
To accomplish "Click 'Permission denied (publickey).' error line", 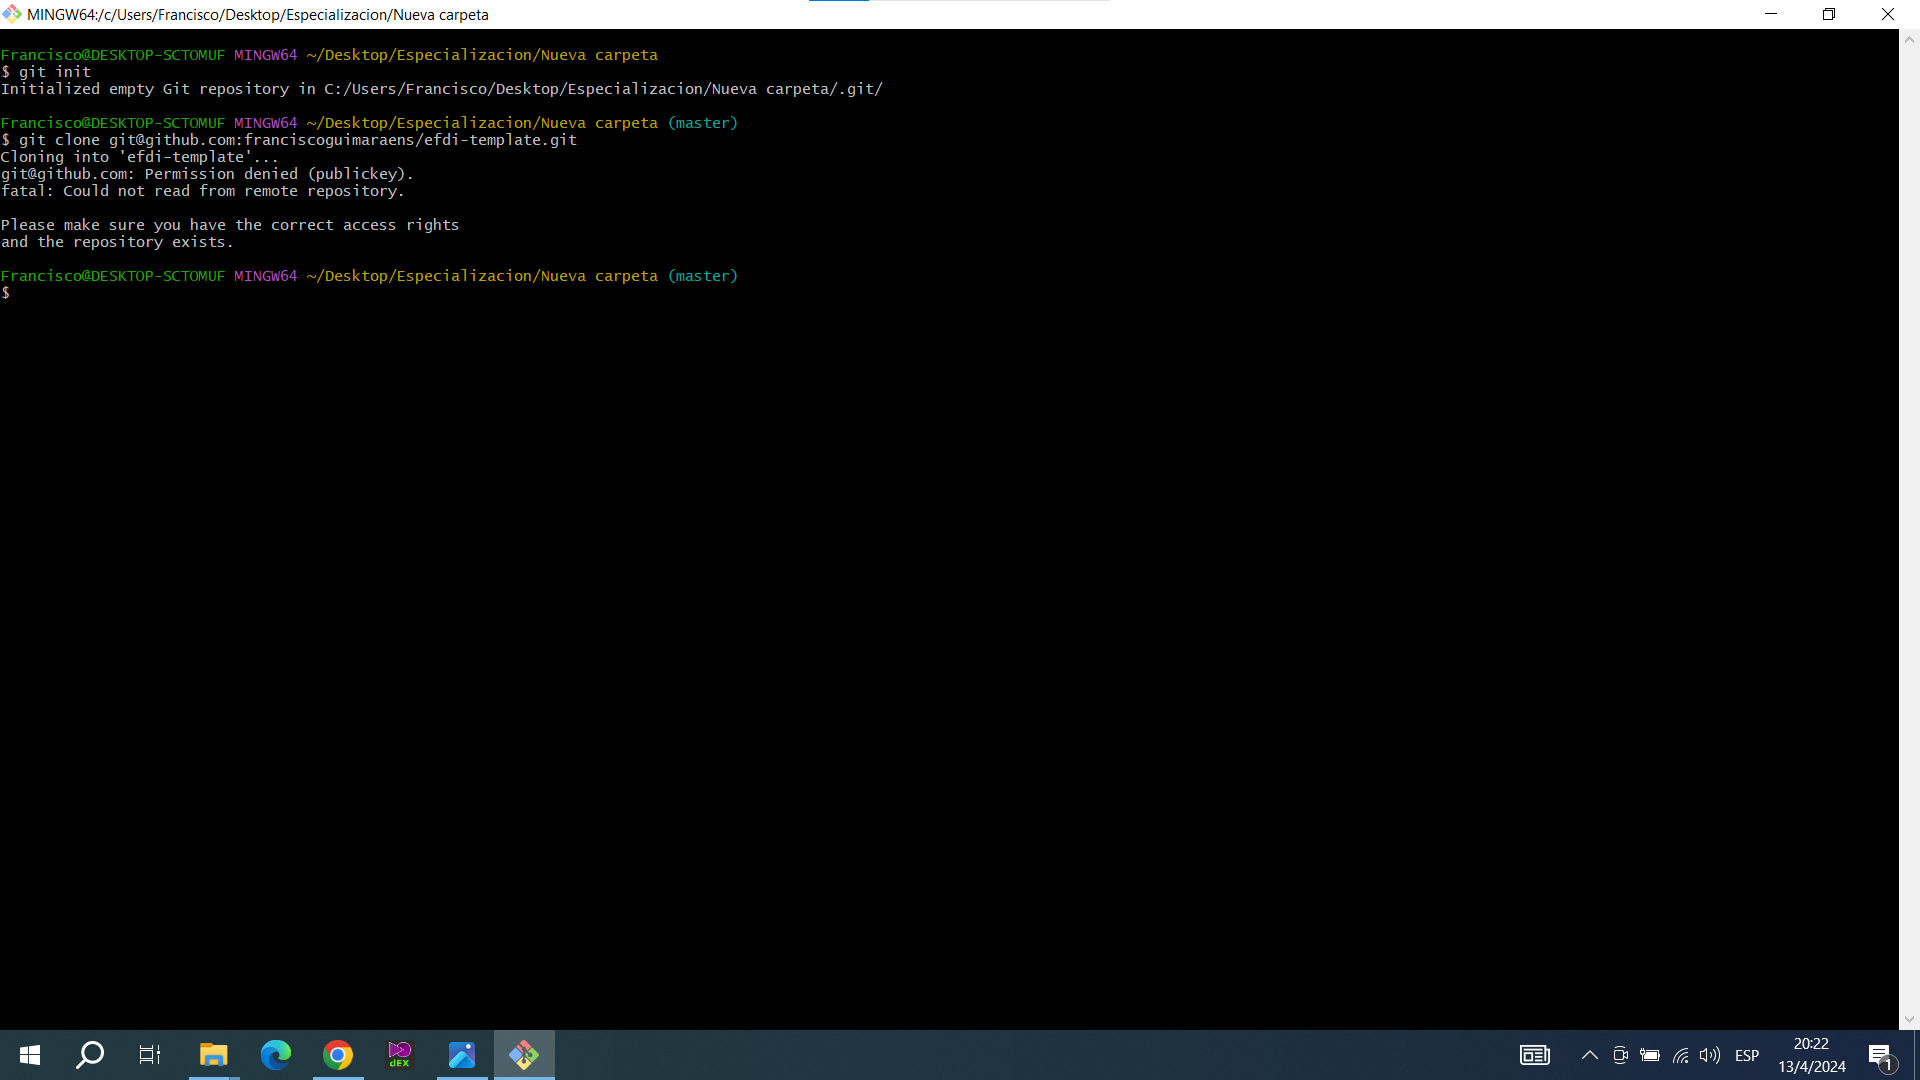I will click(207, 174).
